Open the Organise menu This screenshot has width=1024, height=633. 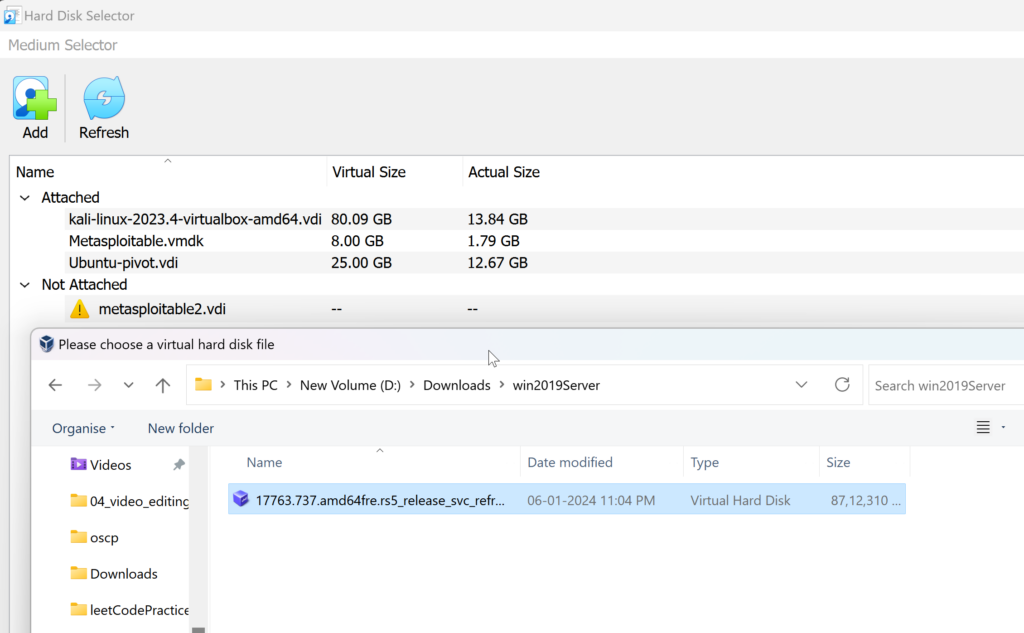click(x=83, y=429)
